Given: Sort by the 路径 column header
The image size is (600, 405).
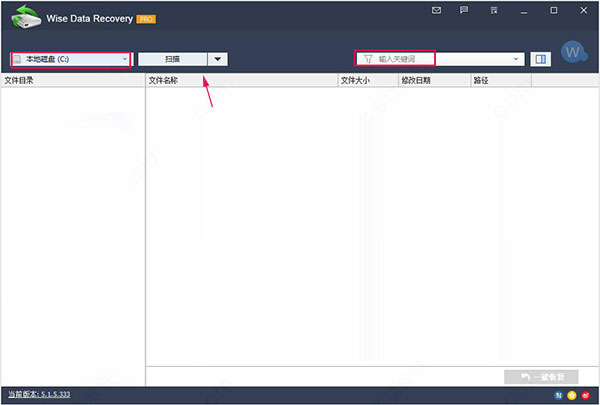Looking at the screenshot, I should (501, 80).
